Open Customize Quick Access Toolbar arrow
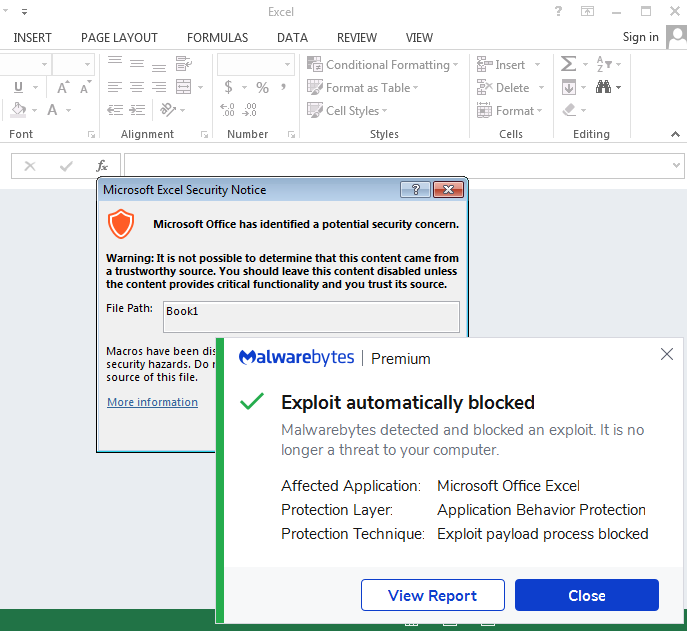Image resolution: width=687 pixels, height=631 pixels. tap(25, 12)
